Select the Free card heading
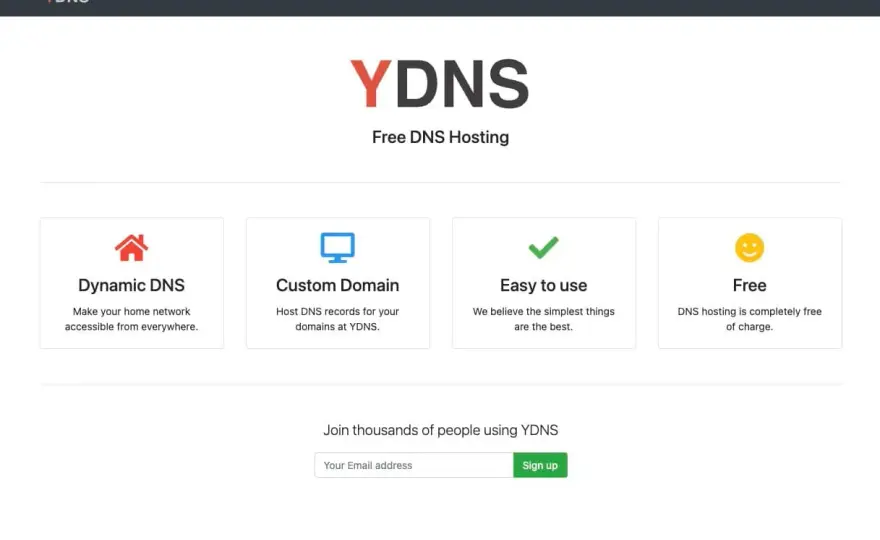Screen dimensions: 880x540 (749, 285)
